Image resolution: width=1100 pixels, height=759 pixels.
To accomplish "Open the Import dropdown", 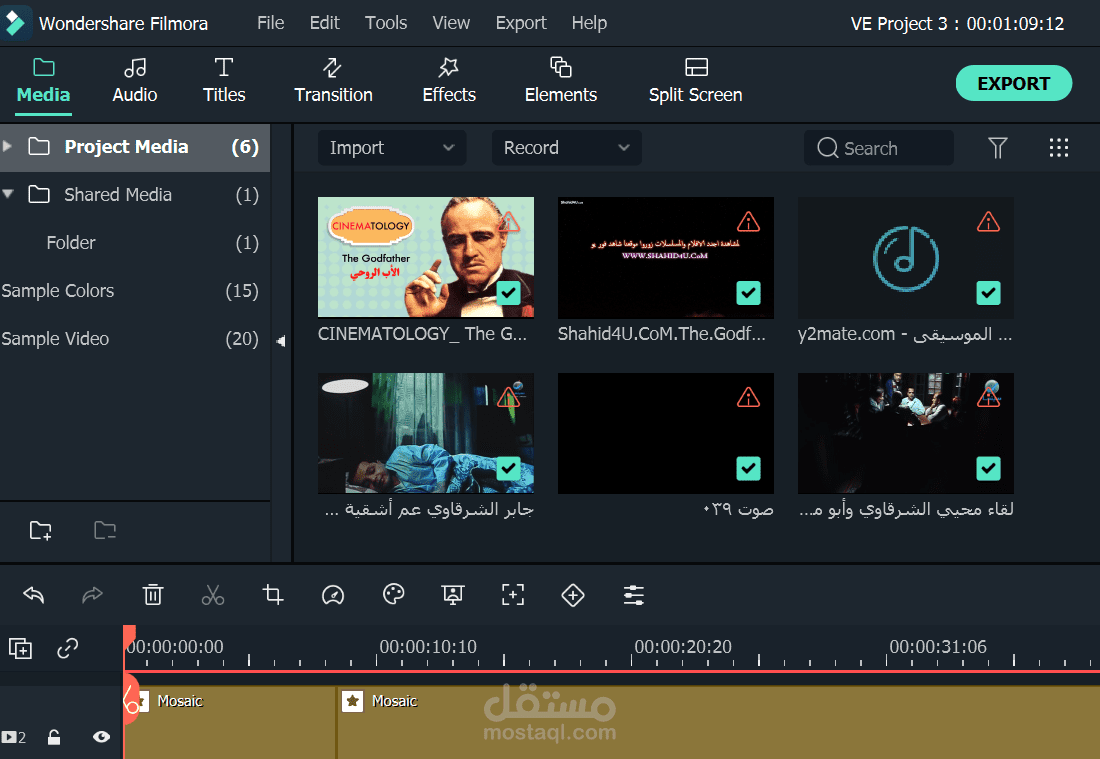I will (x=391, y=148).
